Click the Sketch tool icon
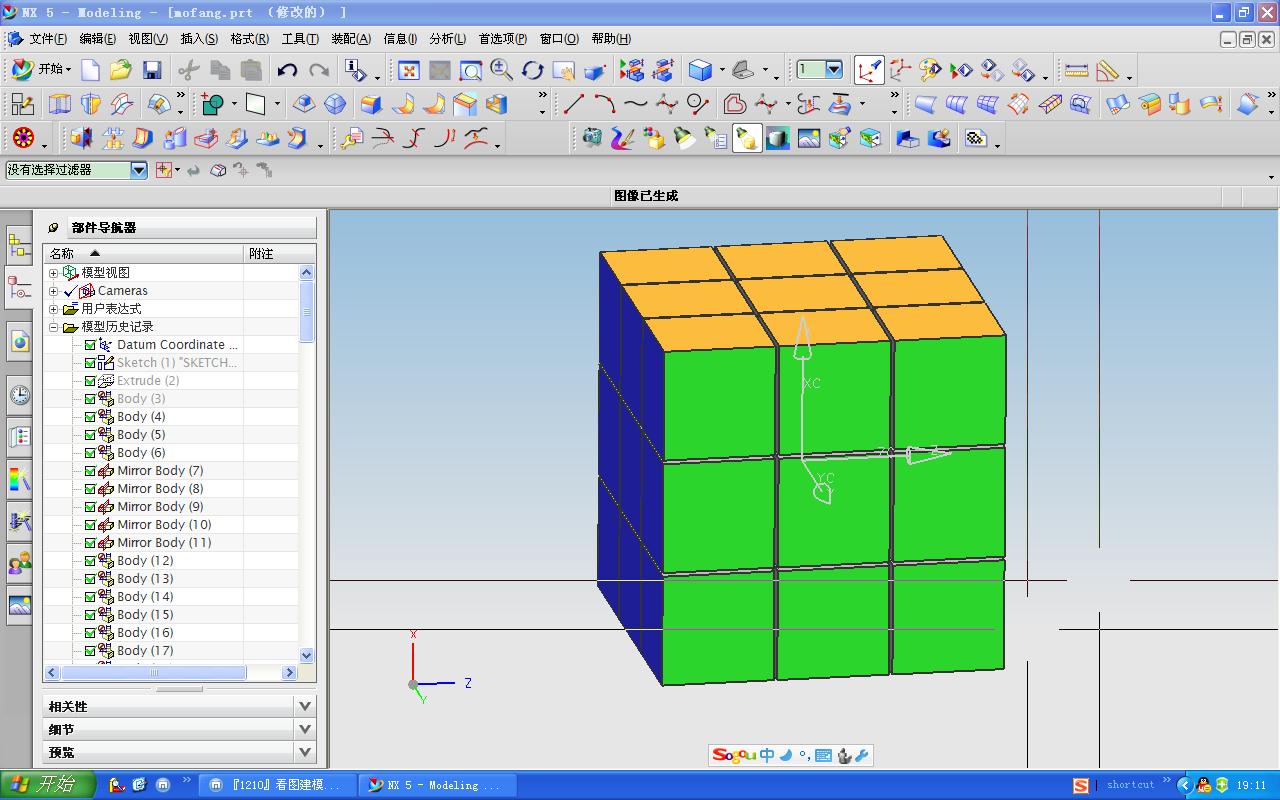The height and width of the screenshot is (800, 1280). pos(22,104)
